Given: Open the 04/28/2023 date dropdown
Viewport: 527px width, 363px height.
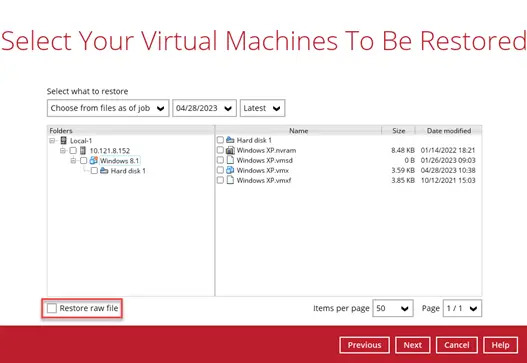Looking at the screenshot, I should [204, 108].
